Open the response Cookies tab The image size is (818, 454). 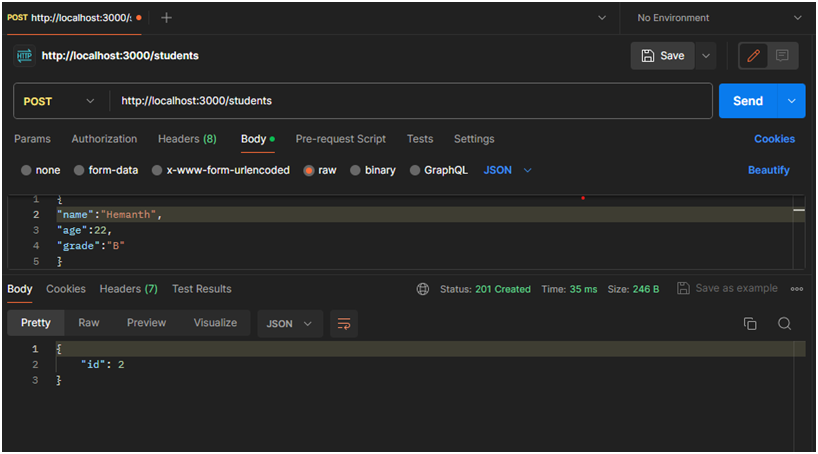point(66,289)
